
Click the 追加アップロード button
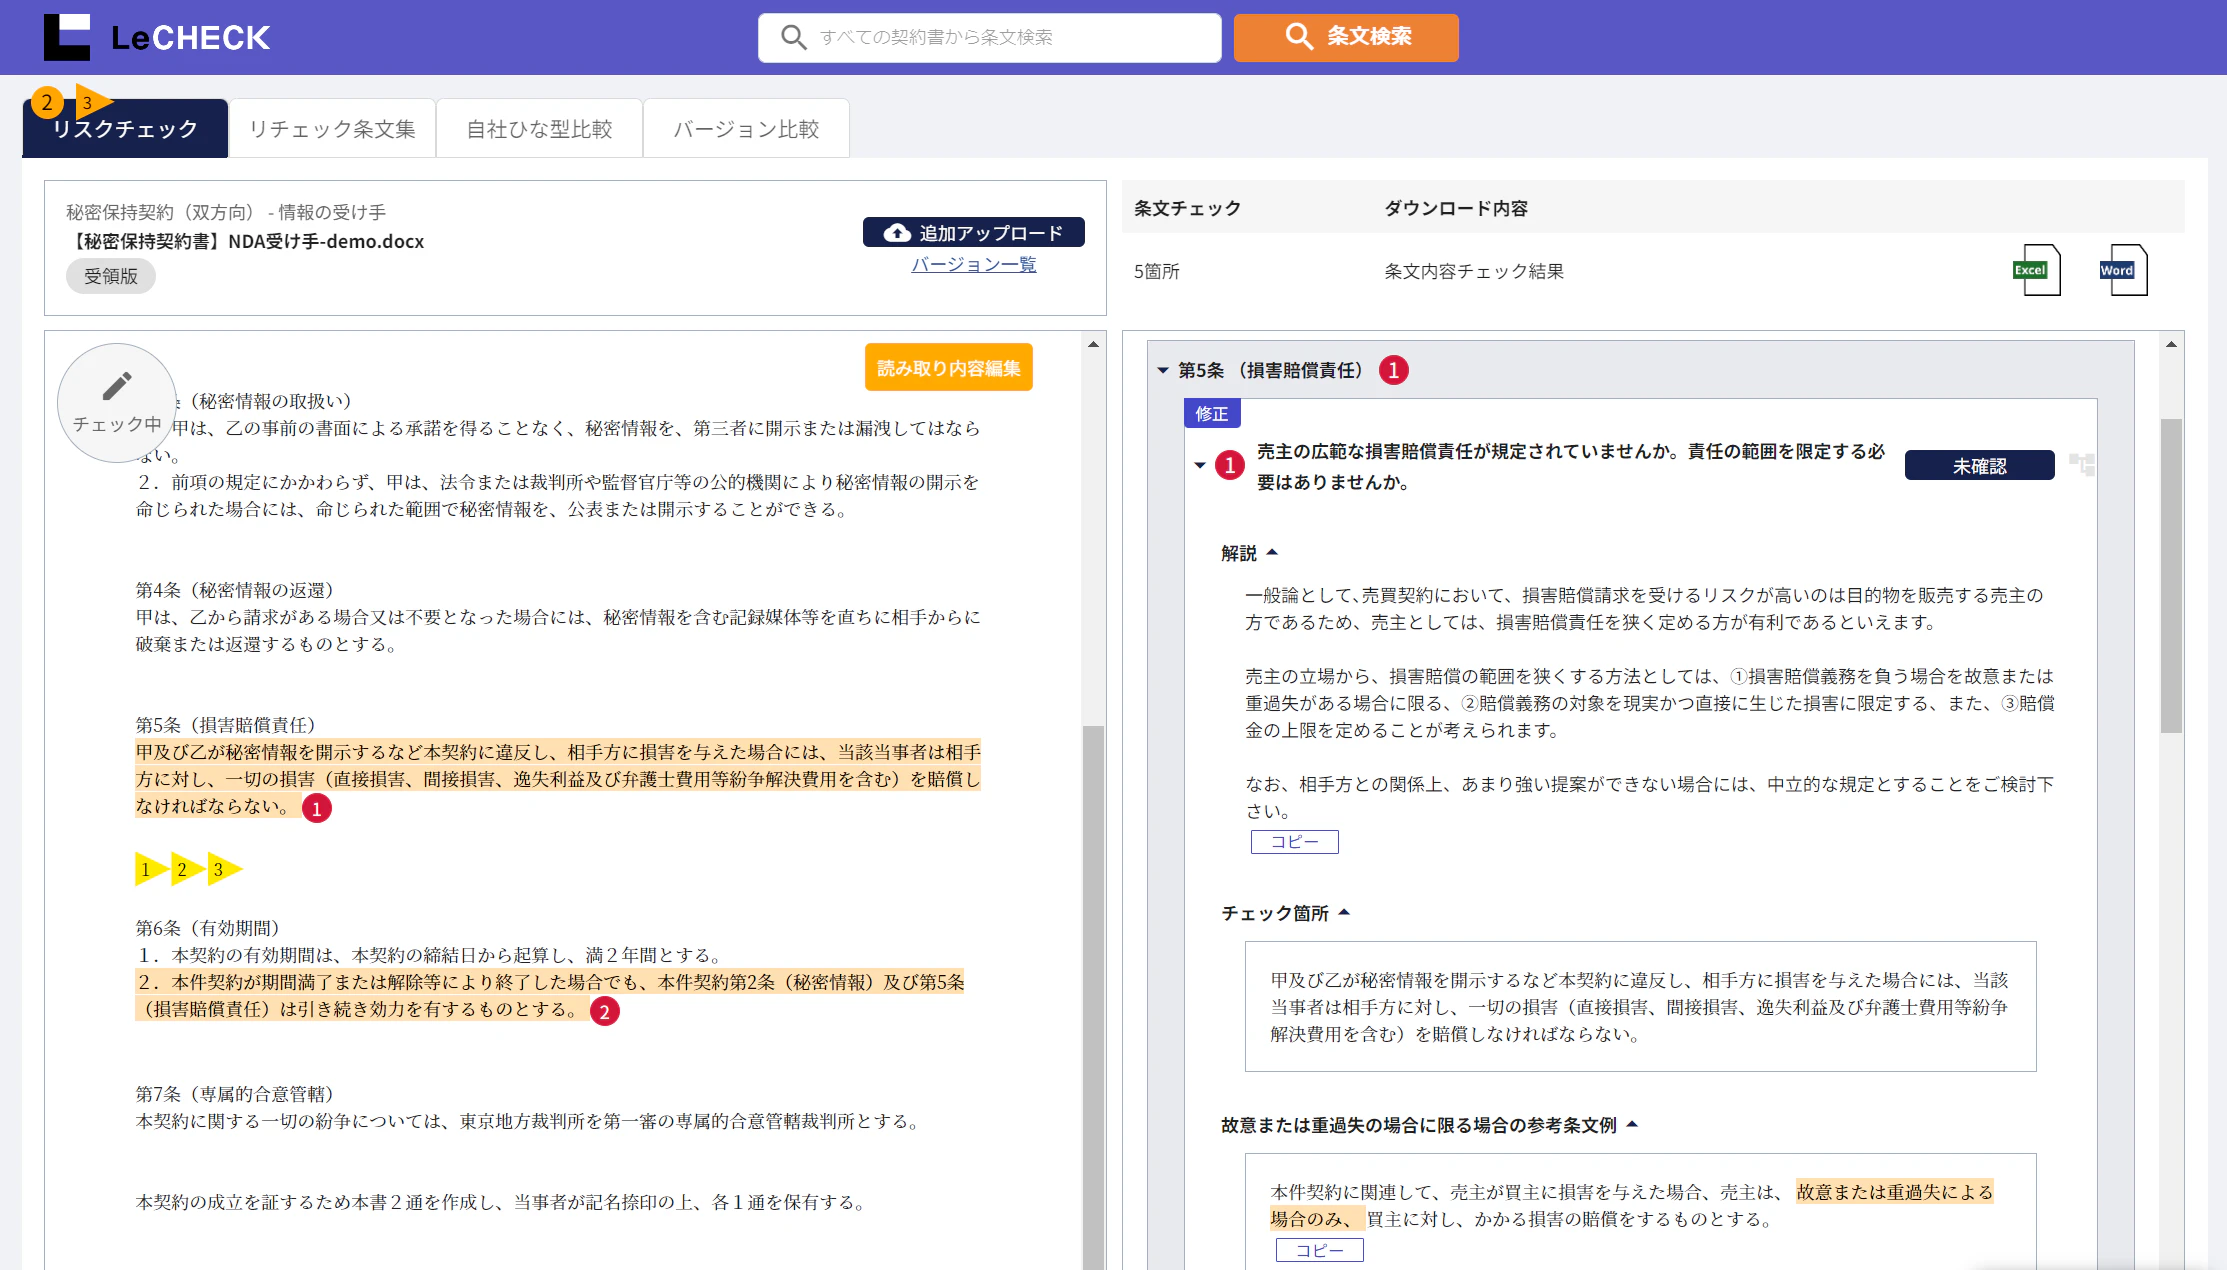tap(973, 233)
